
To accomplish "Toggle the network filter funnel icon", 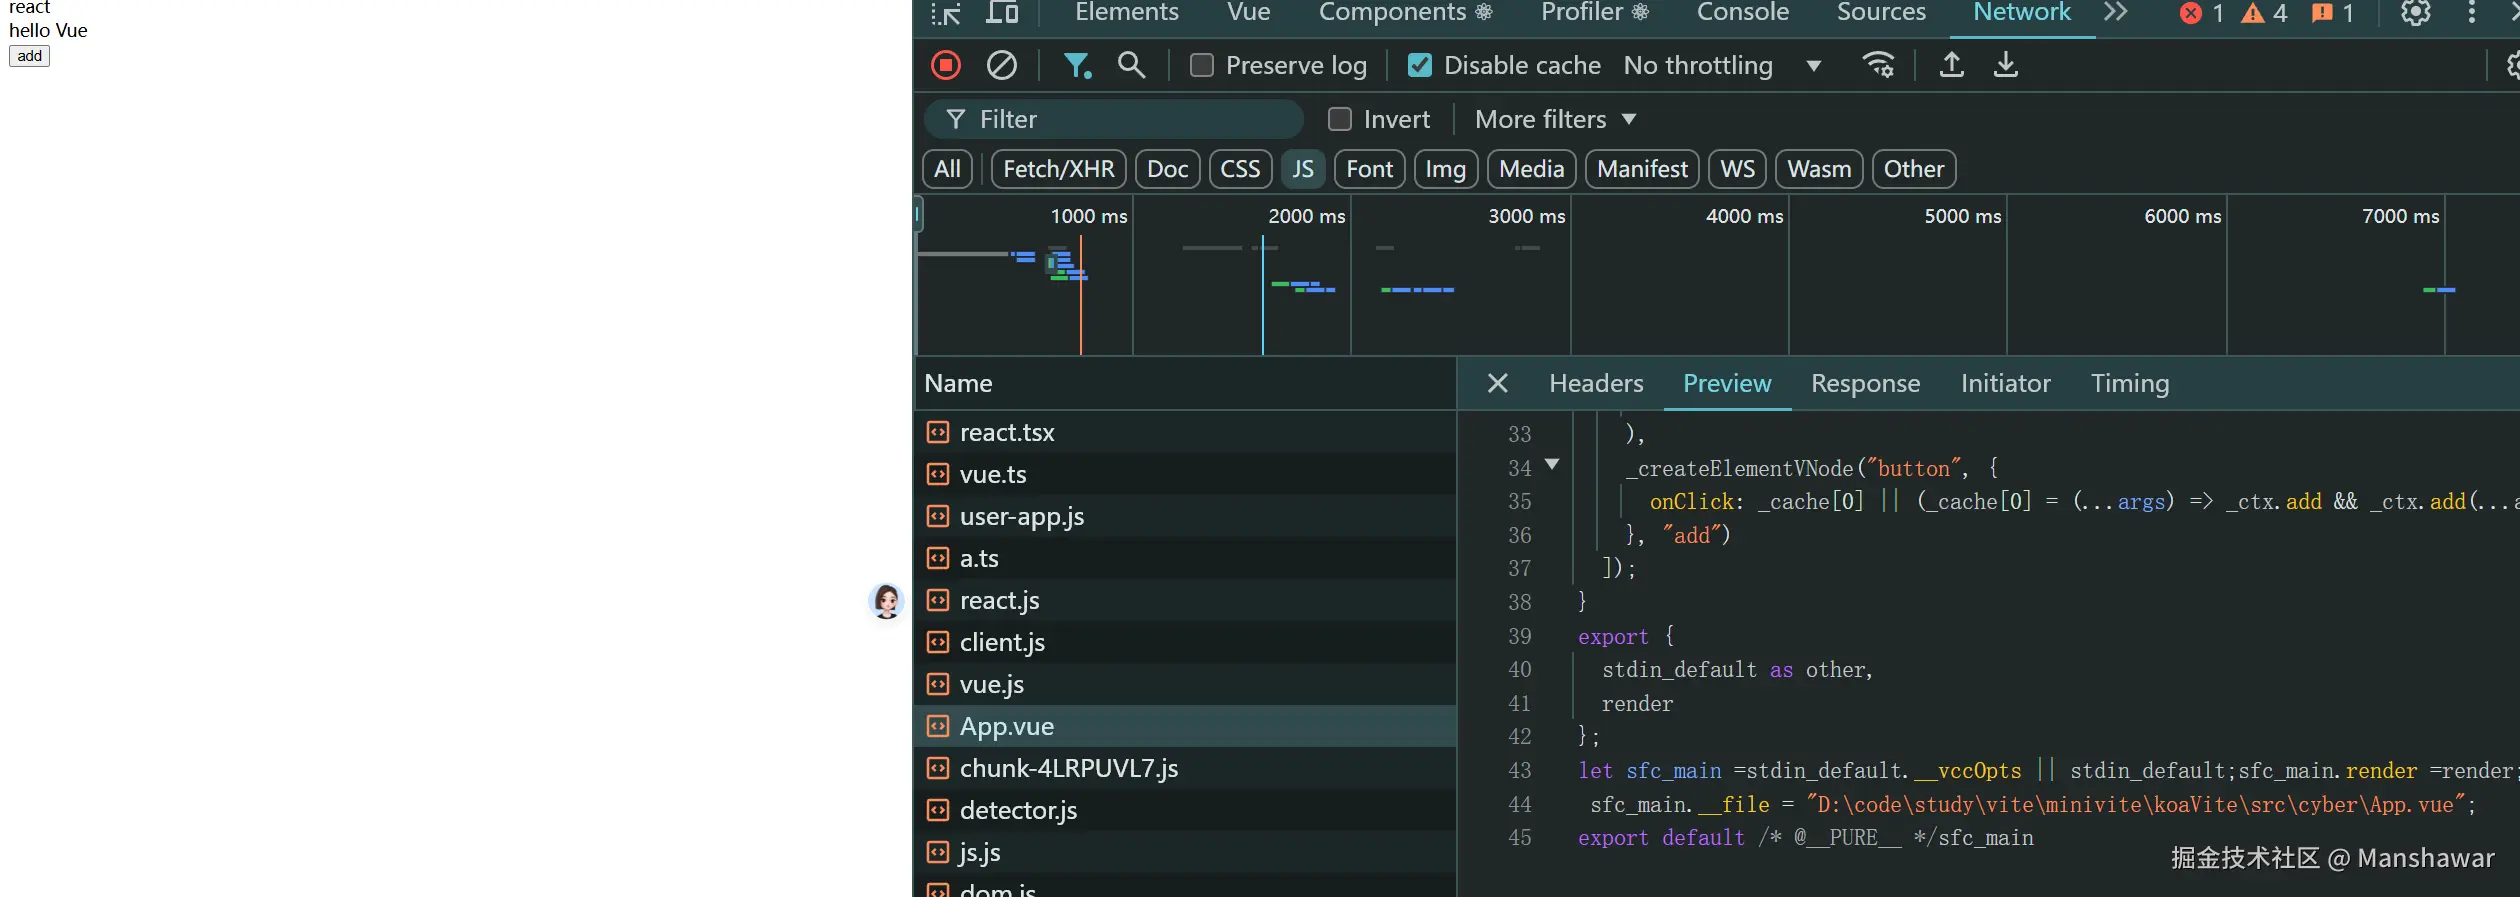I will click(x=1076, y=65).
